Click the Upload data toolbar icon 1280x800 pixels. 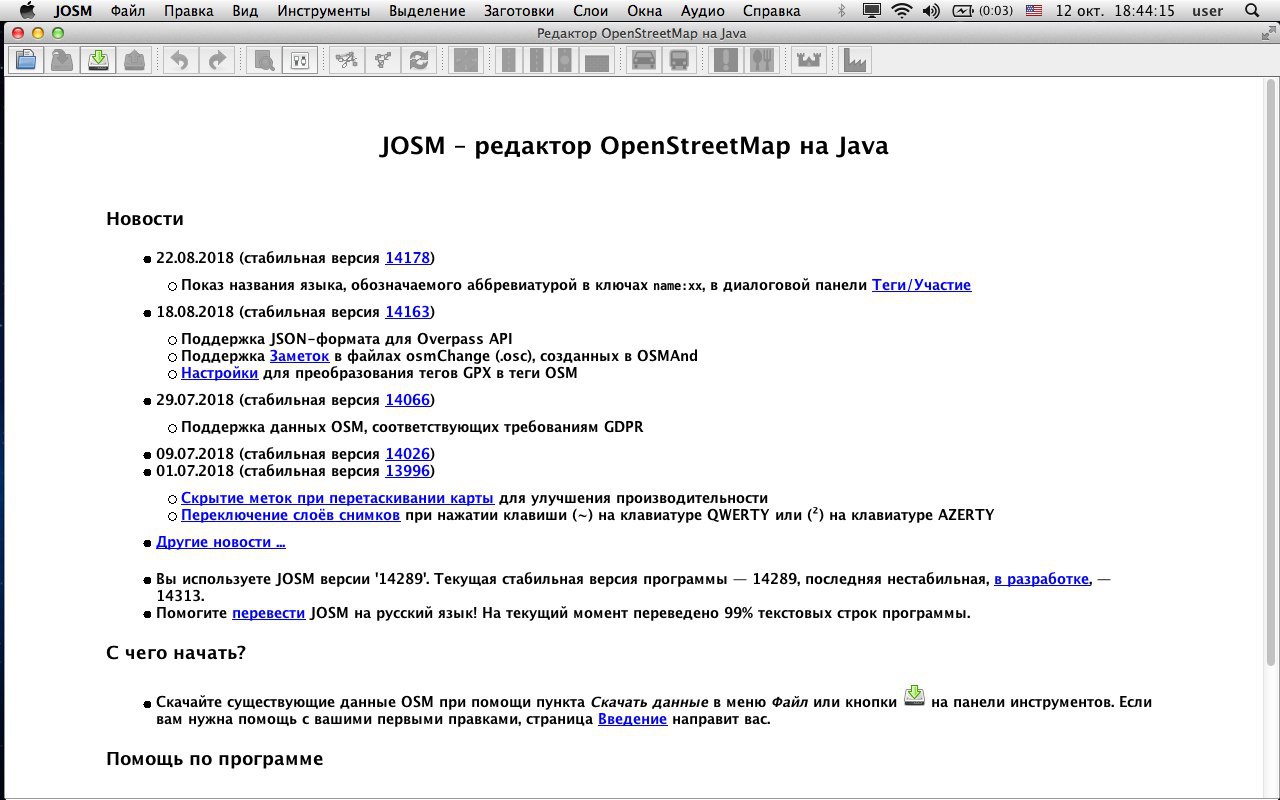134,61
